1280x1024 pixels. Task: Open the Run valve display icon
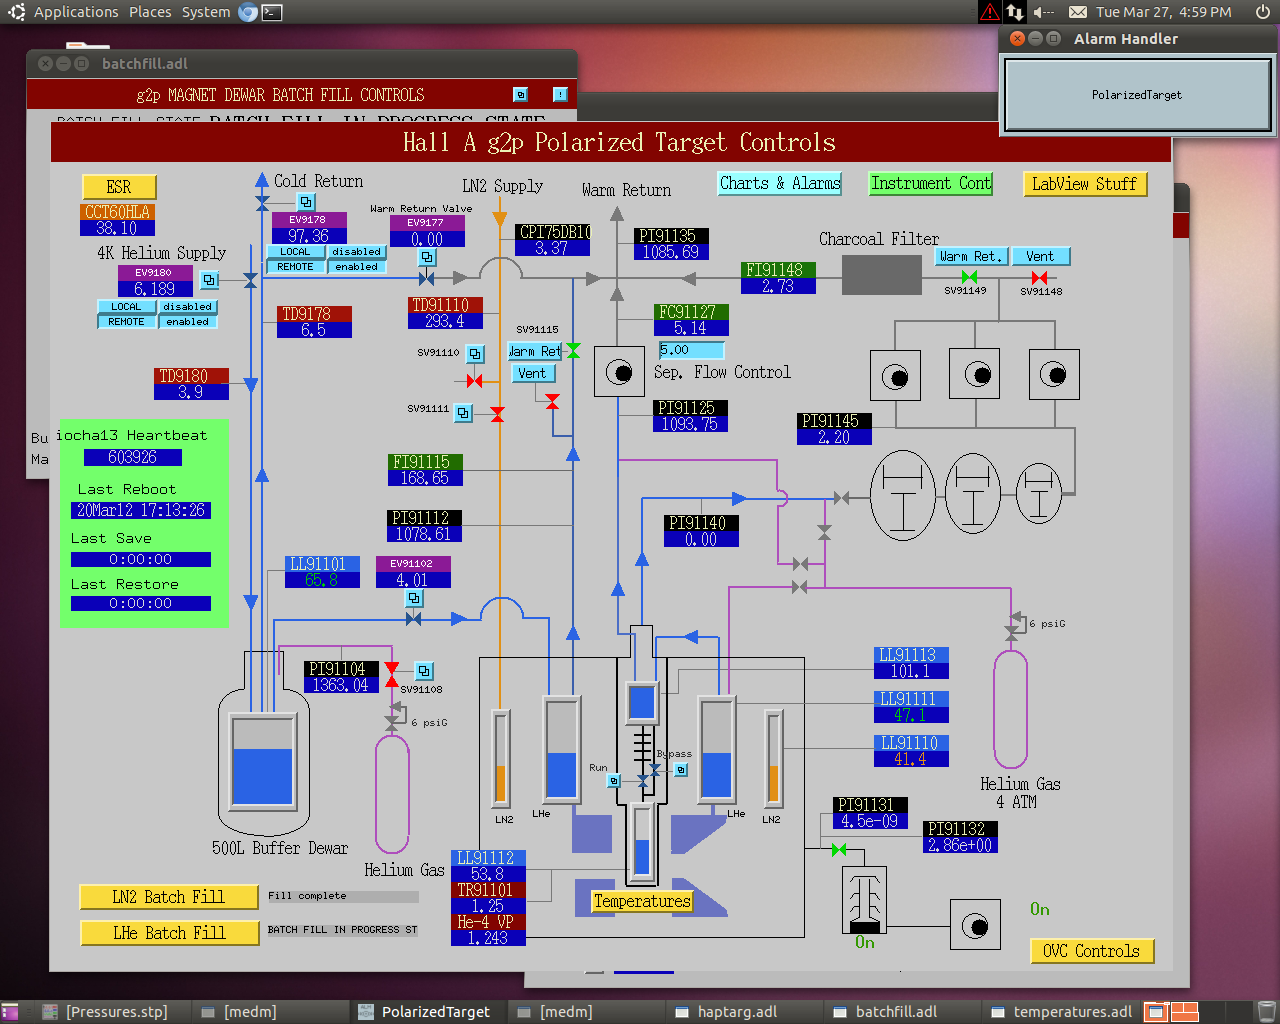(x=614, y=781)
